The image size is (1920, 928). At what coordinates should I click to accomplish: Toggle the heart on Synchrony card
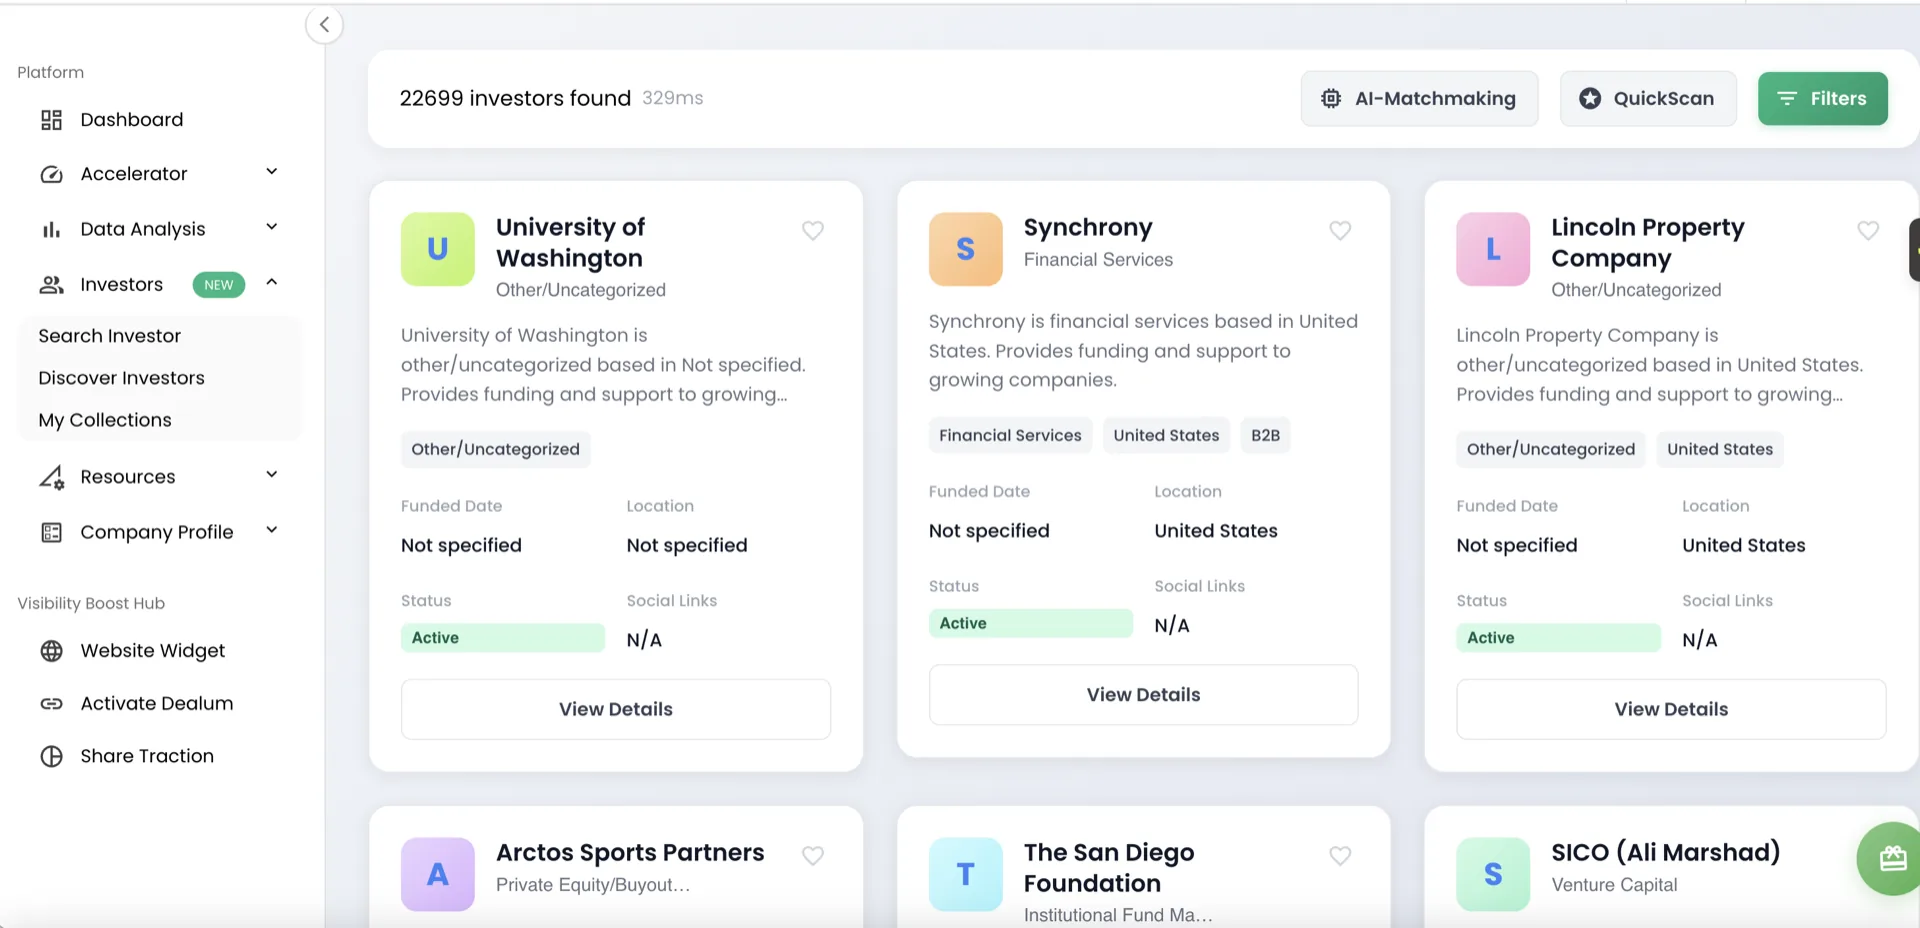(1340, 231)
